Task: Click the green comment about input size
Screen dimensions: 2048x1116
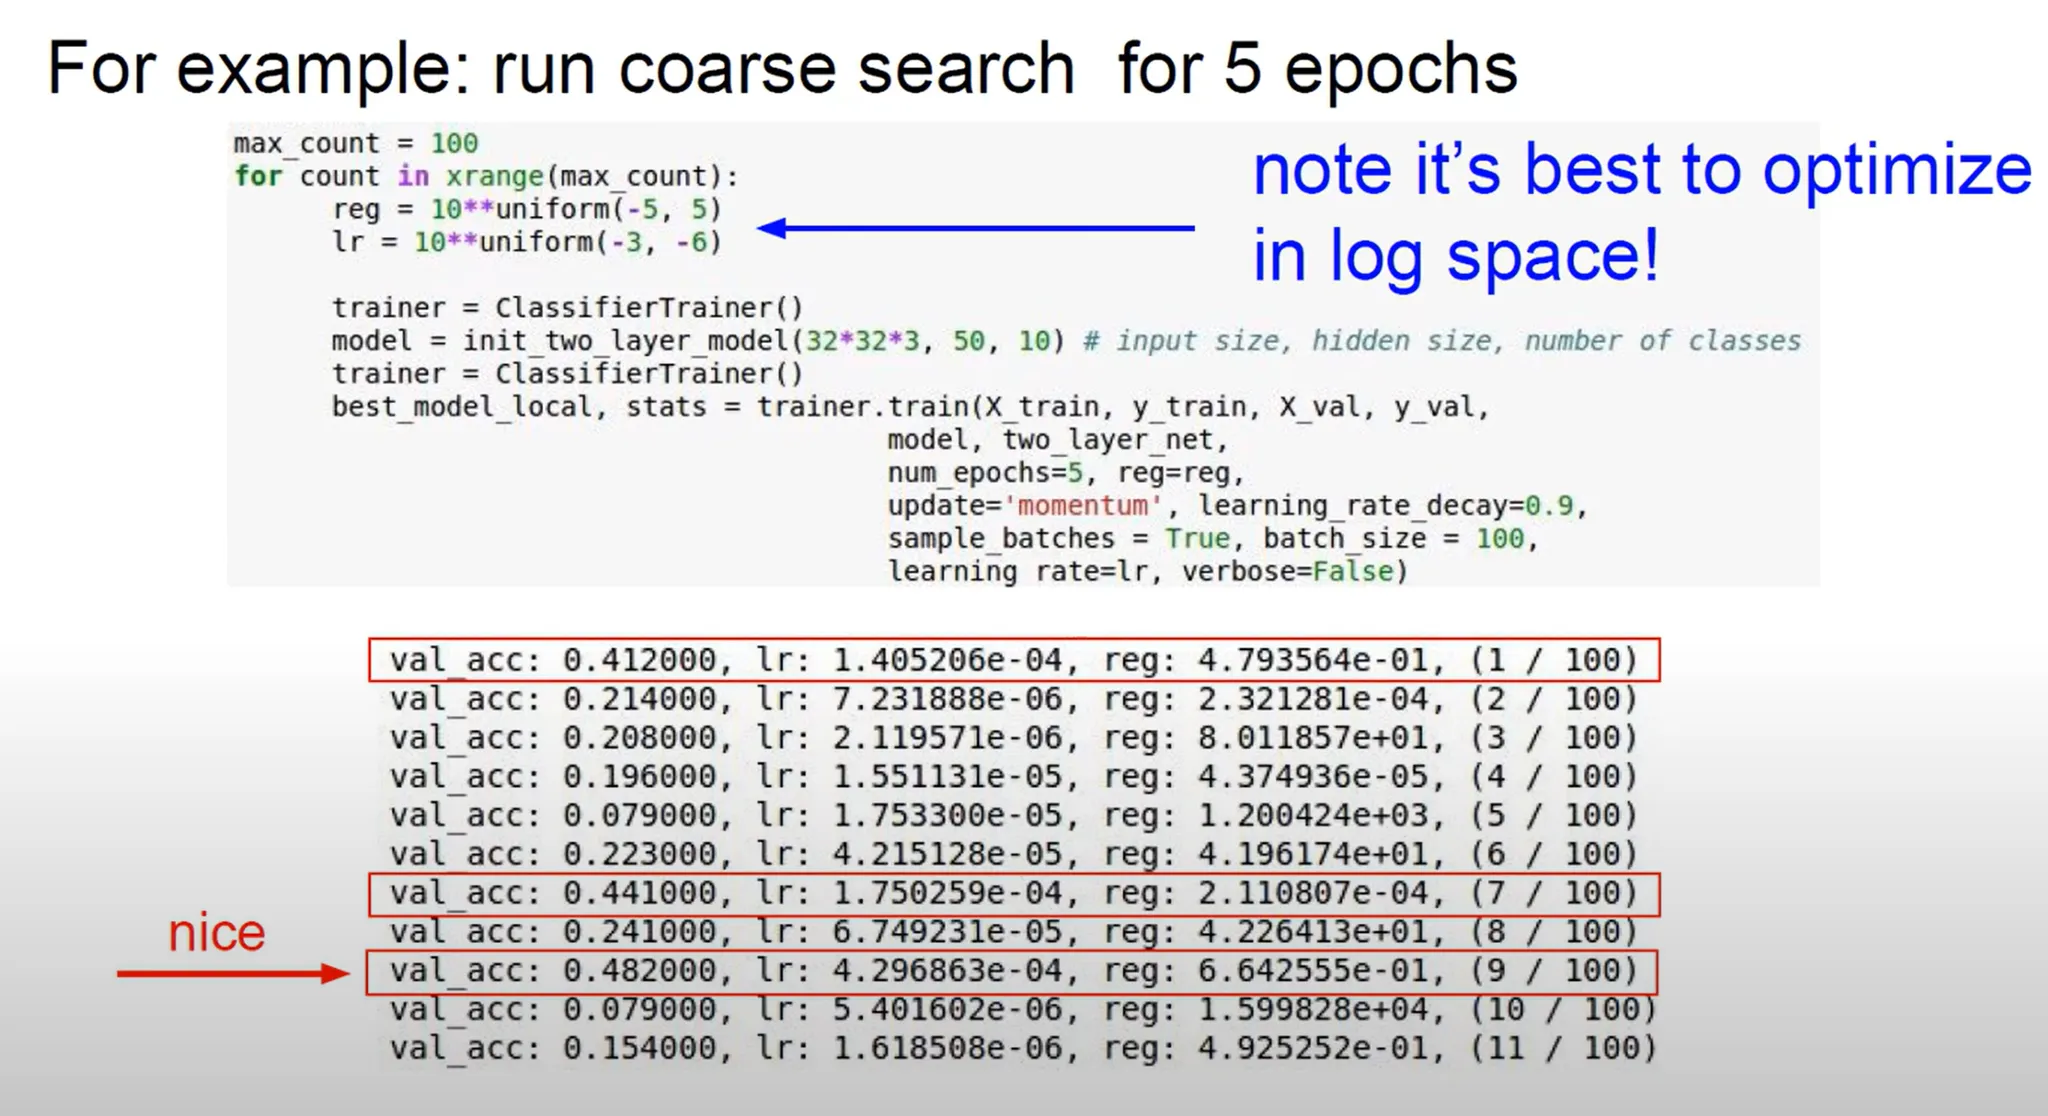Action: click(x=1442, y=341)
